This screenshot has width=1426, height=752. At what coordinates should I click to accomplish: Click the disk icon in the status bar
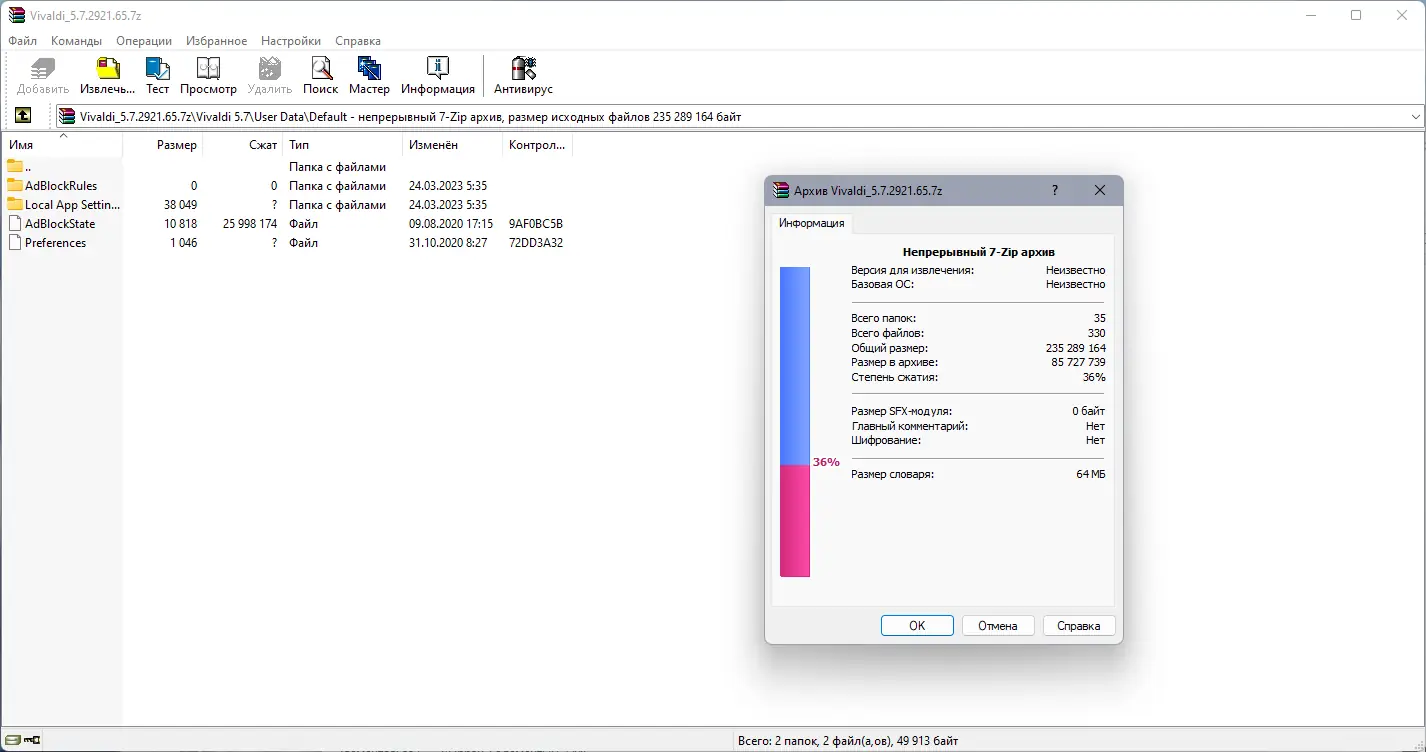[x=12, y=741]
